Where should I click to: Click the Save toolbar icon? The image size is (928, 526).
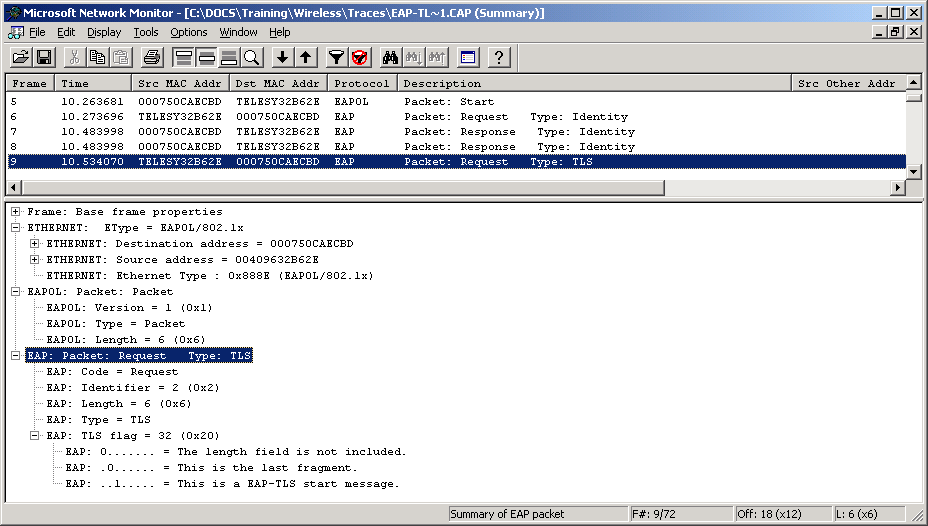(x=43, y=57)
